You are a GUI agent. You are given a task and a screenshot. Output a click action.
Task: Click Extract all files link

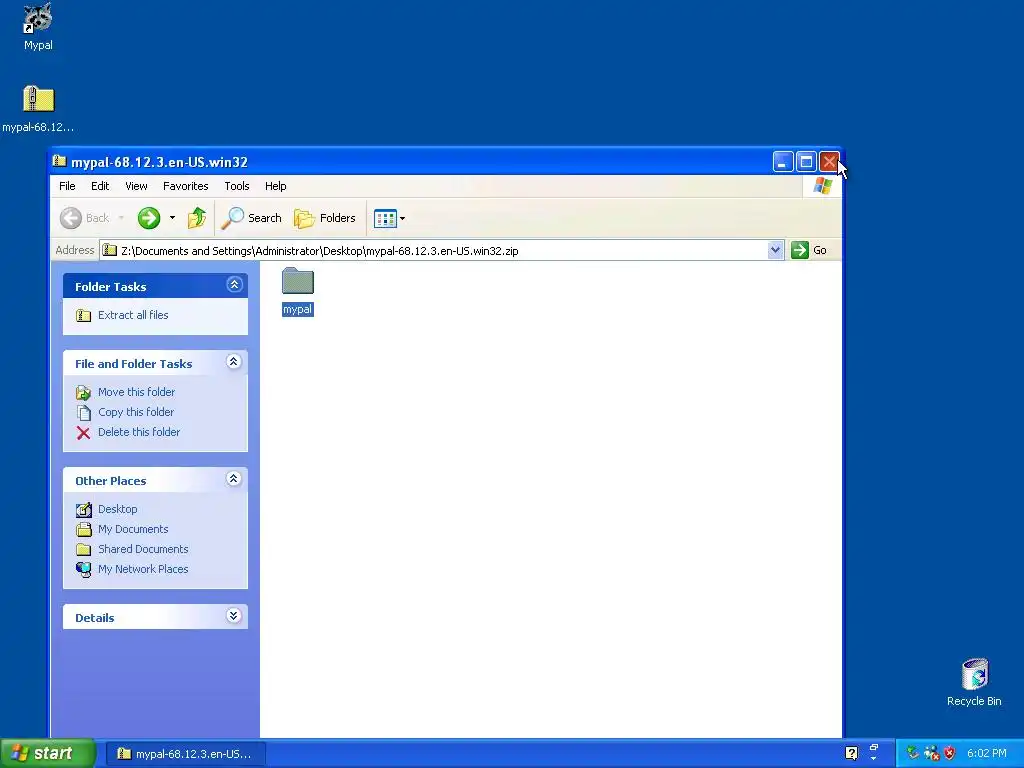133,315
